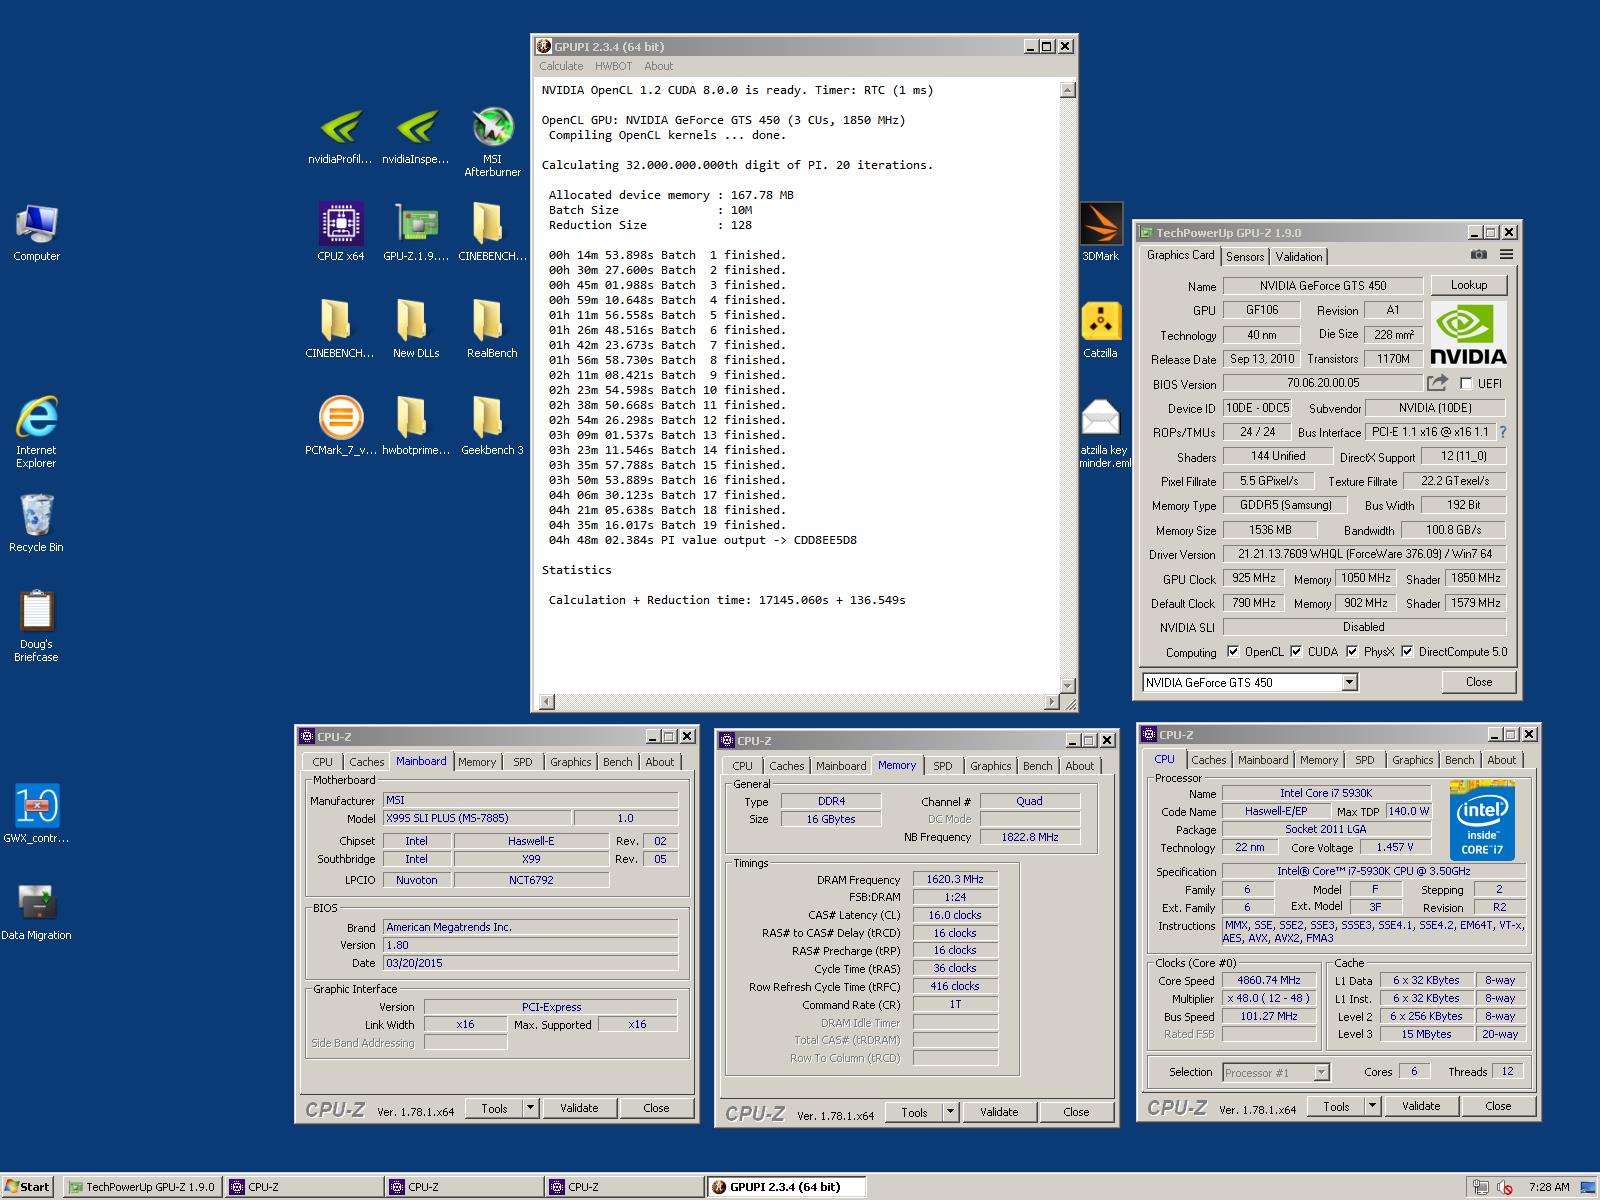
Task: Open nvidiaProfileInspector desktop icon
Action: 340,137
